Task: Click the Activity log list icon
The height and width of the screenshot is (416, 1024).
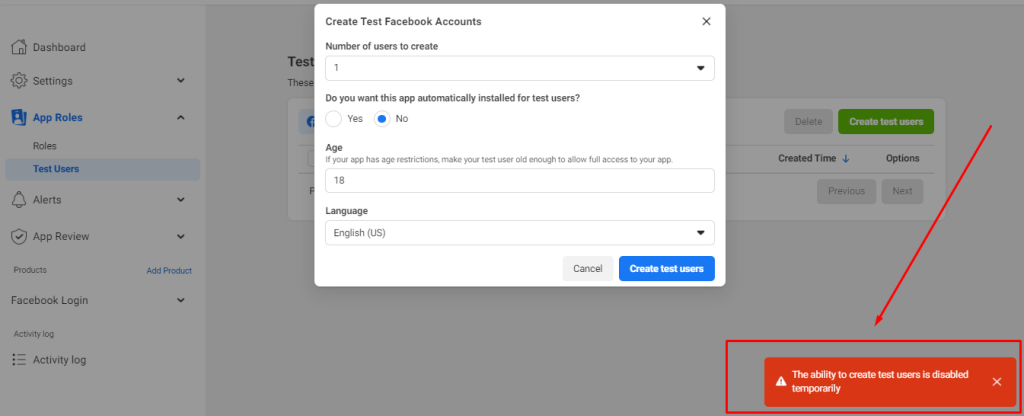Action: click(19, 360)
